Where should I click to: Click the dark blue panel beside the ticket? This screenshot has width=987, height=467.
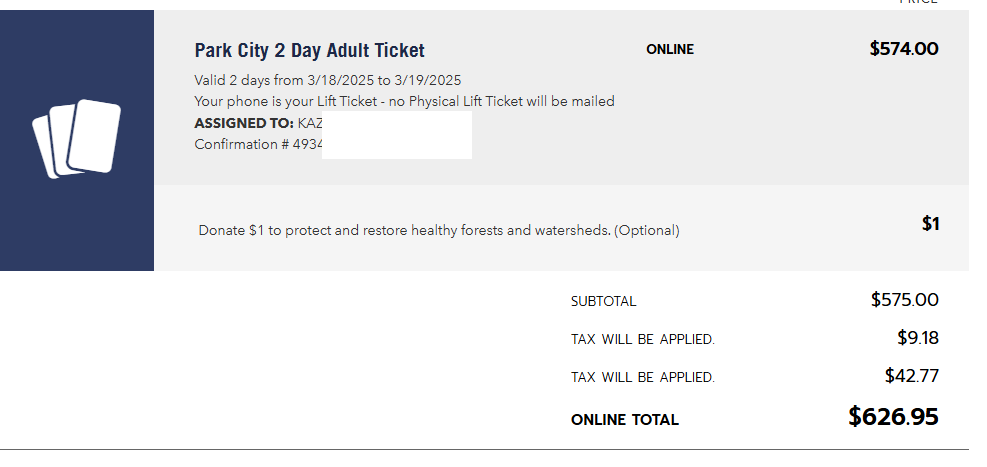coord(77,140)
